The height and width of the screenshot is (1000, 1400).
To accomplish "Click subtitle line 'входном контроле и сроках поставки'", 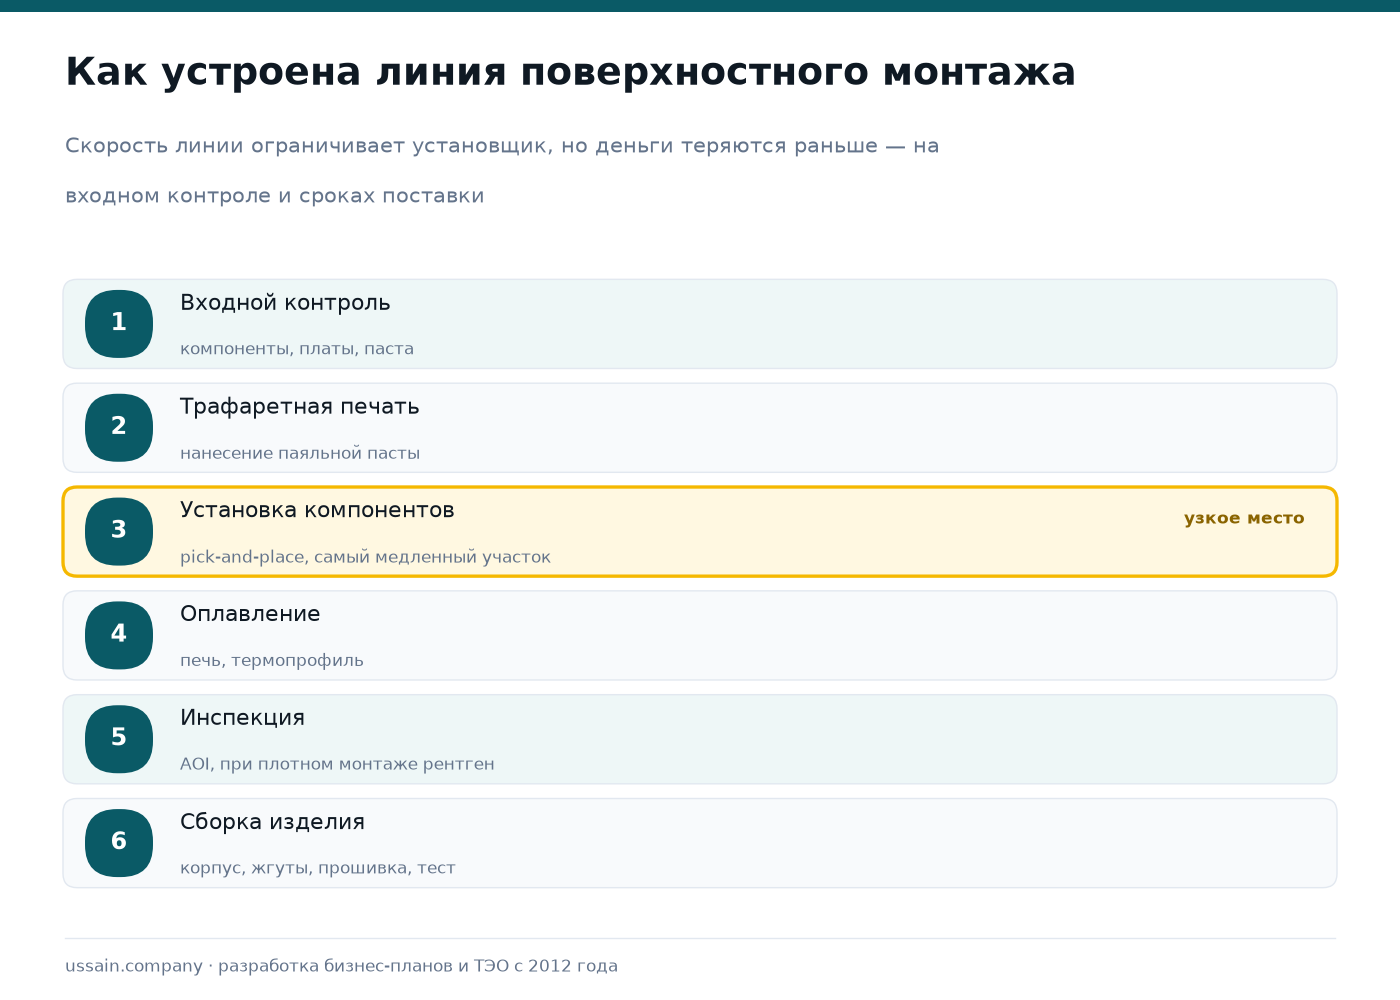I will tap(275, 196).
